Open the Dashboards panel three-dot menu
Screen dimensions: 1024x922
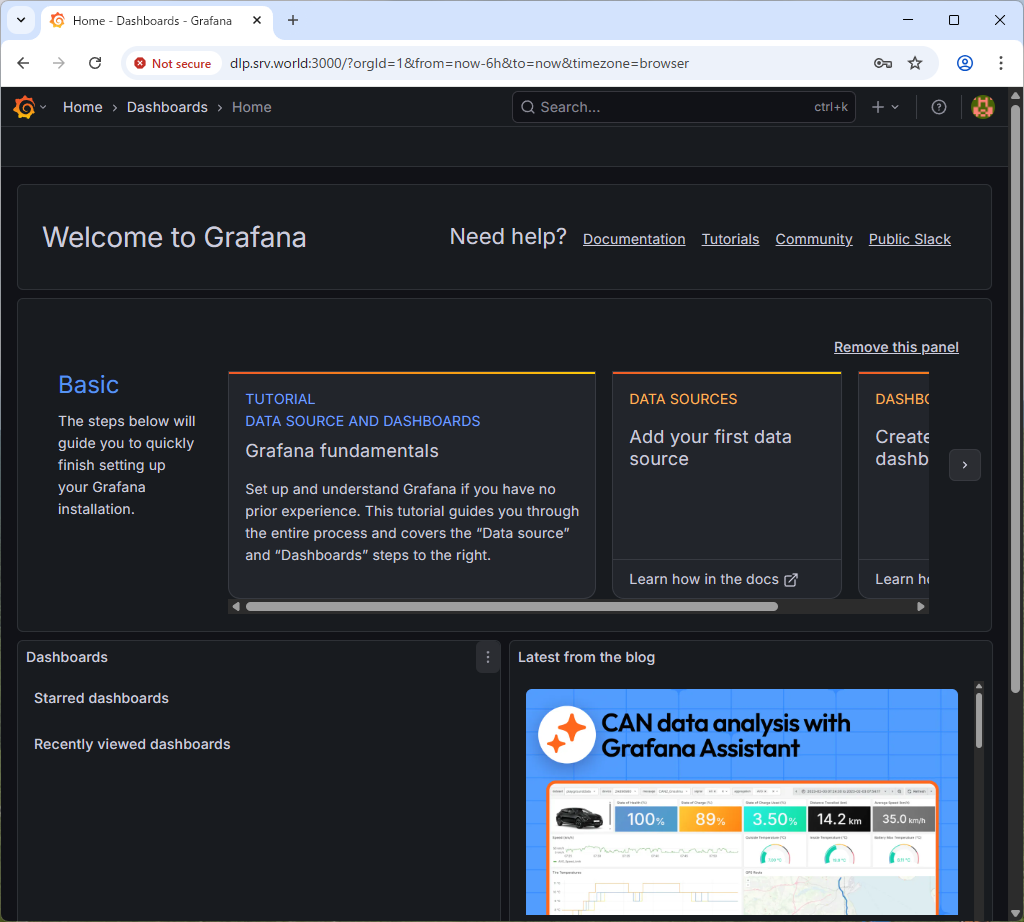point(488,657)
